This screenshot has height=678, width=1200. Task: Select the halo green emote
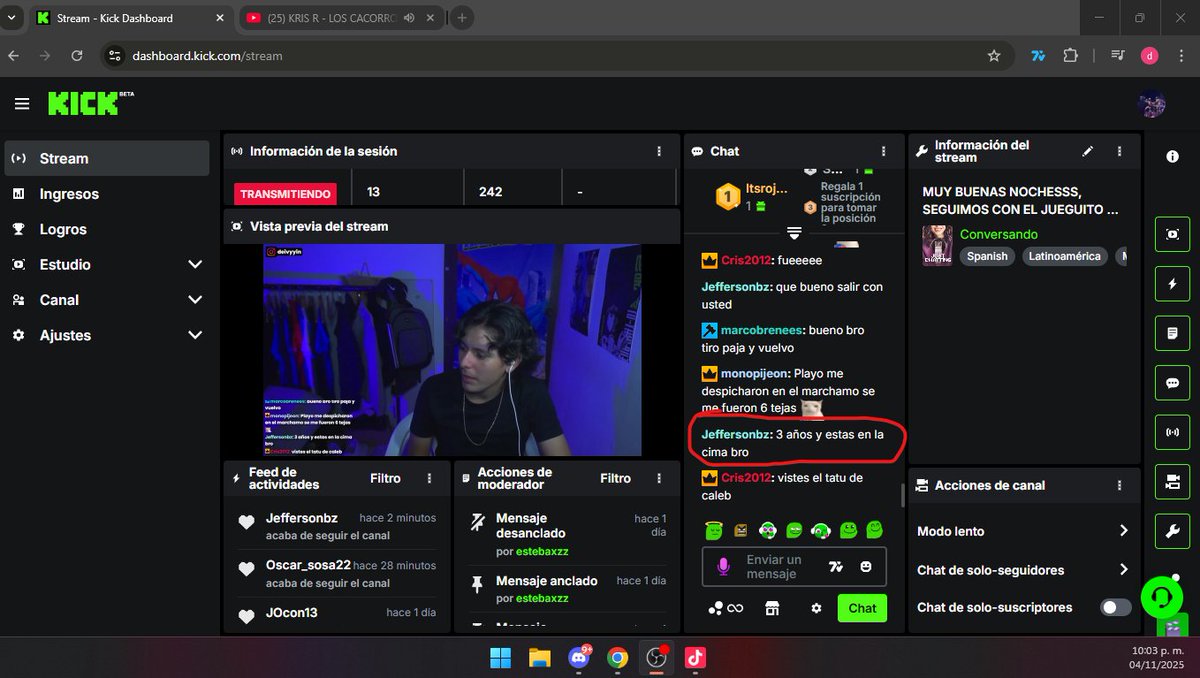click(x=714, y=530)
